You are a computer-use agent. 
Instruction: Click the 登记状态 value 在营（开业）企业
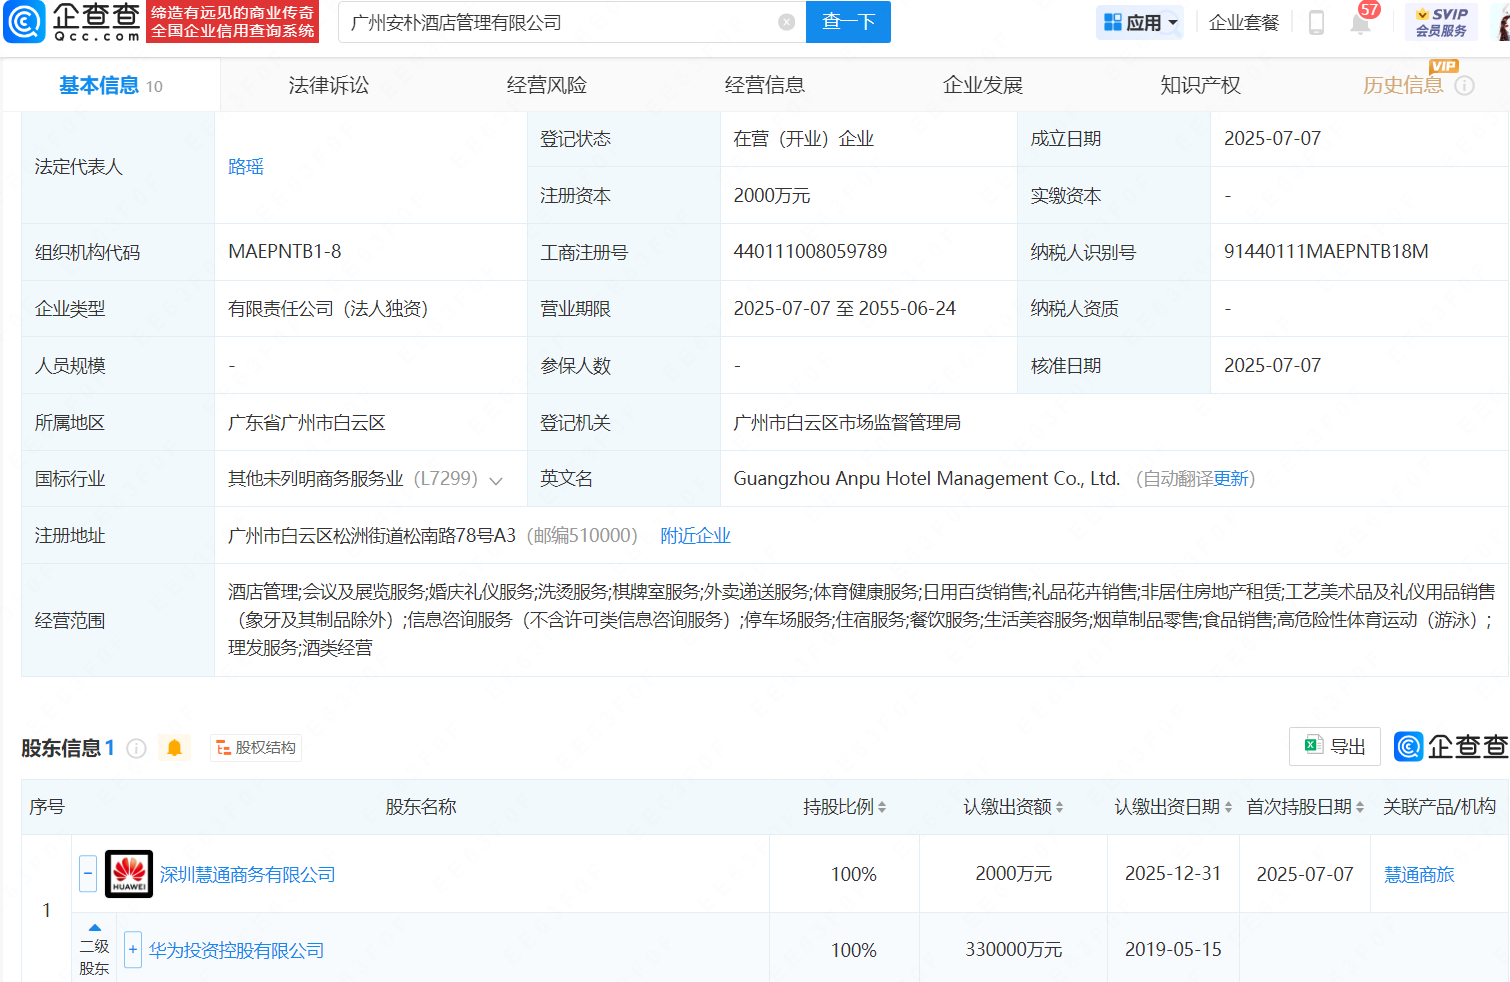coord(804,139)
